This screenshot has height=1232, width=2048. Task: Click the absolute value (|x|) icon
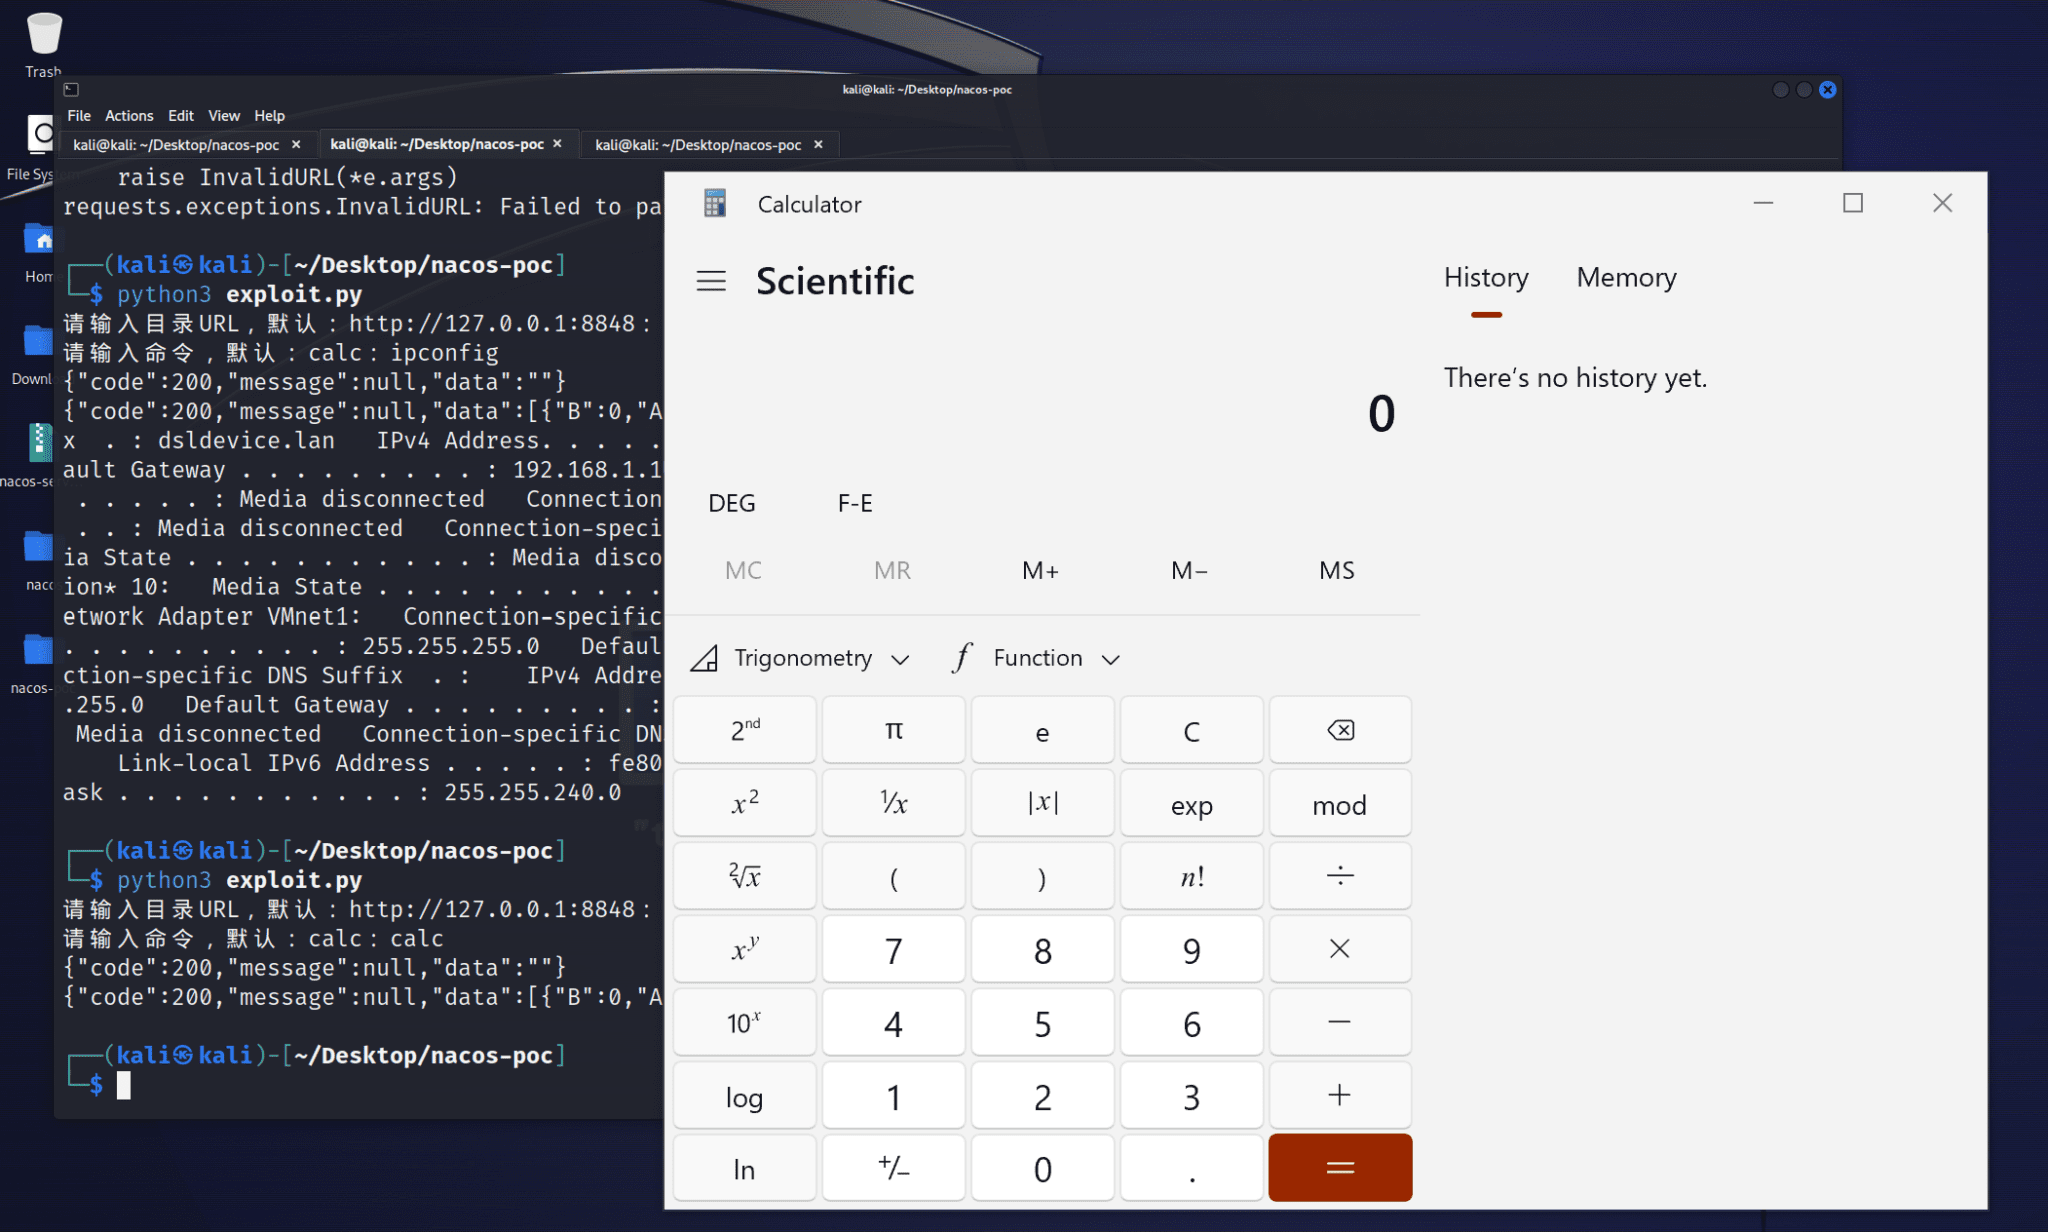click(1040, 803)
